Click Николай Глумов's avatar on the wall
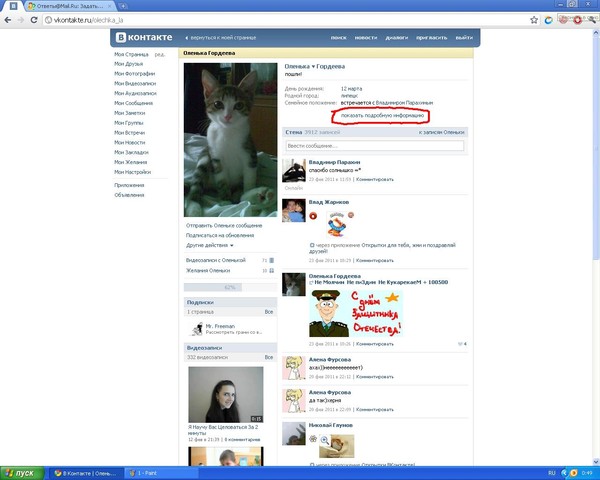 click(x=293, y=432)
